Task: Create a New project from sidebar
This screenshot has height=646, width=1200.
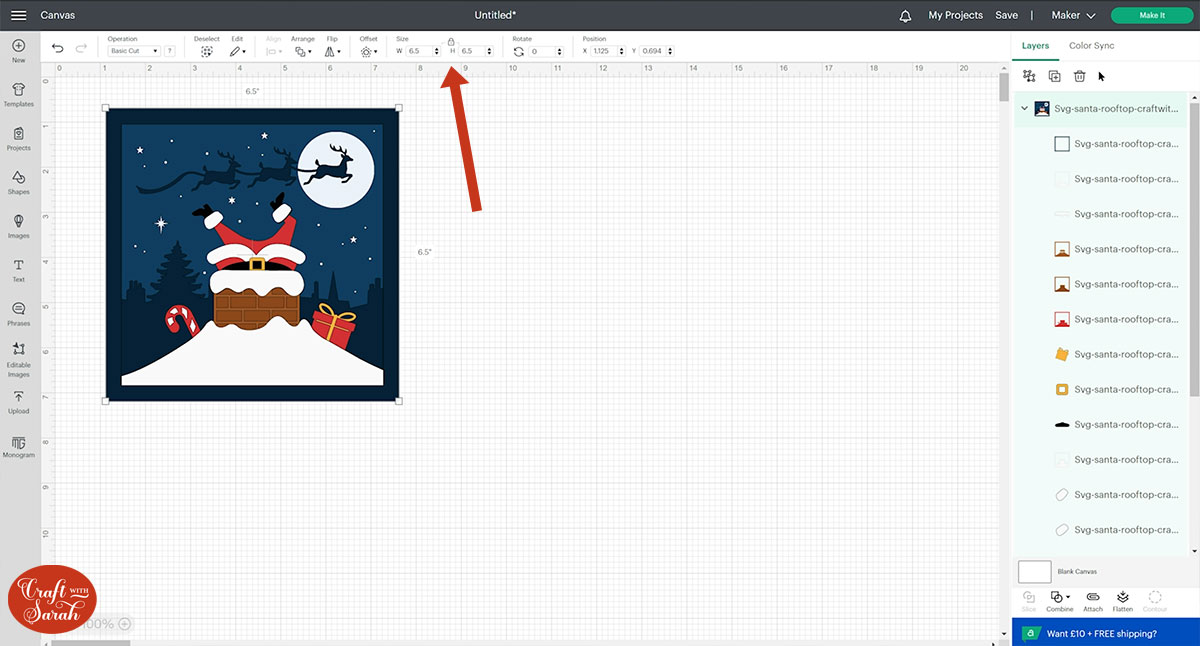Action: (x=18, y=51)
